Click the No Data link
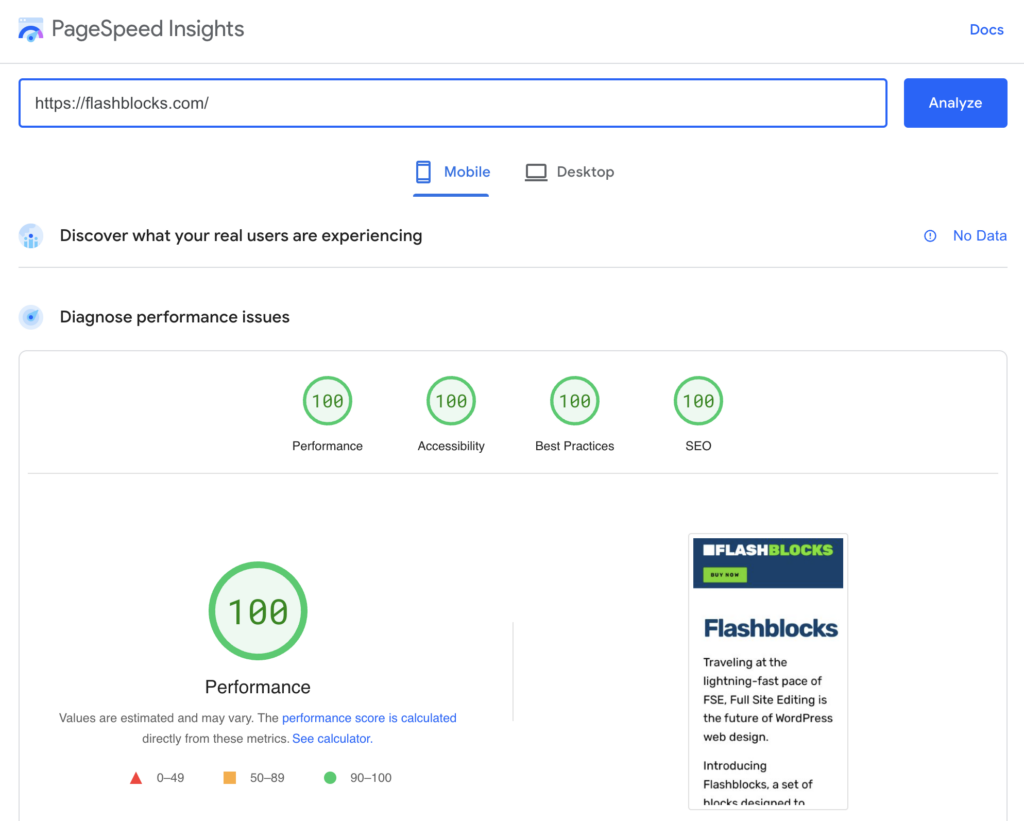 979,236
